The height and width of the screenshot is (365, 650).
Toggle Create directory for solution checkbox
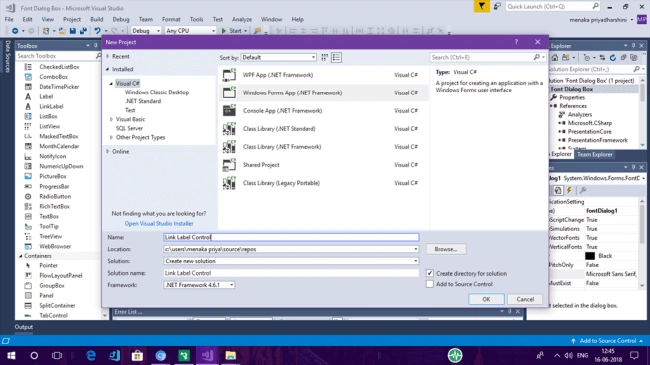429,273
